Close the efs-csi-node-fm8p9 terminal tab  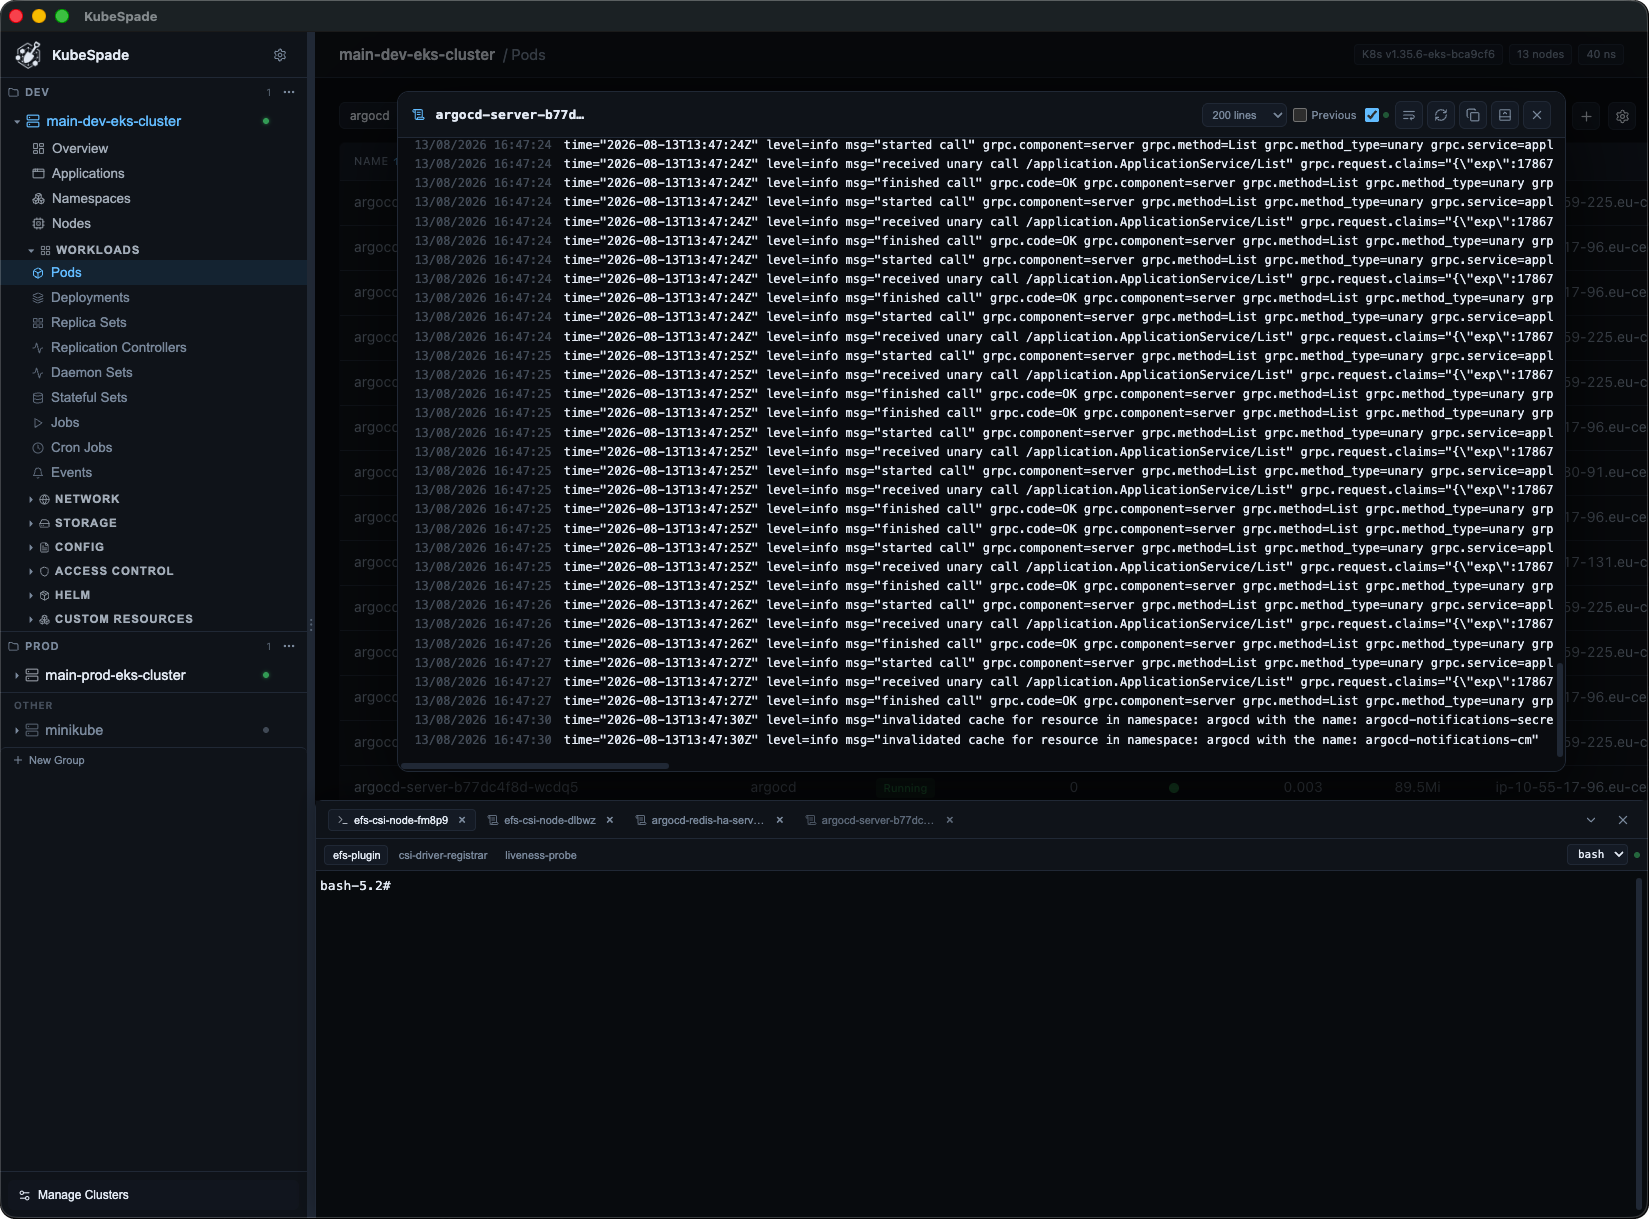462,820
